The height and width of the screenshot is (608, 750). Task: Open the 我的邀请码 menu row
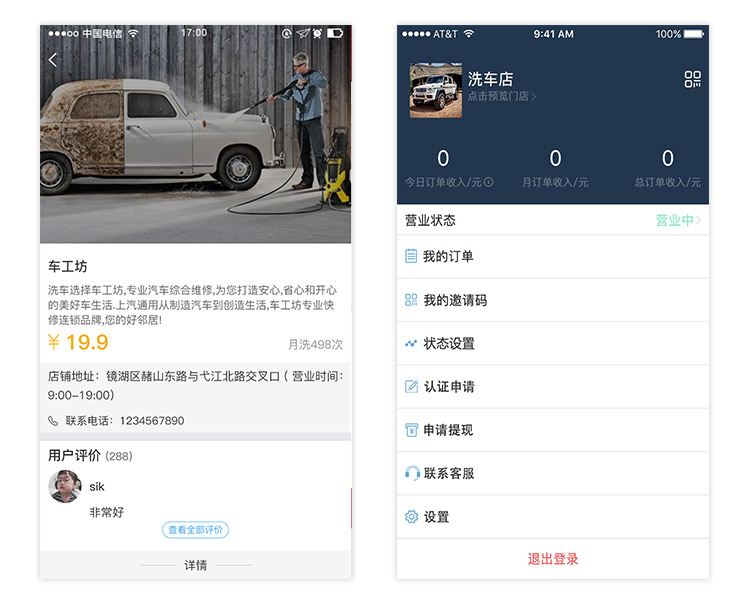click(x=553, y=300)
